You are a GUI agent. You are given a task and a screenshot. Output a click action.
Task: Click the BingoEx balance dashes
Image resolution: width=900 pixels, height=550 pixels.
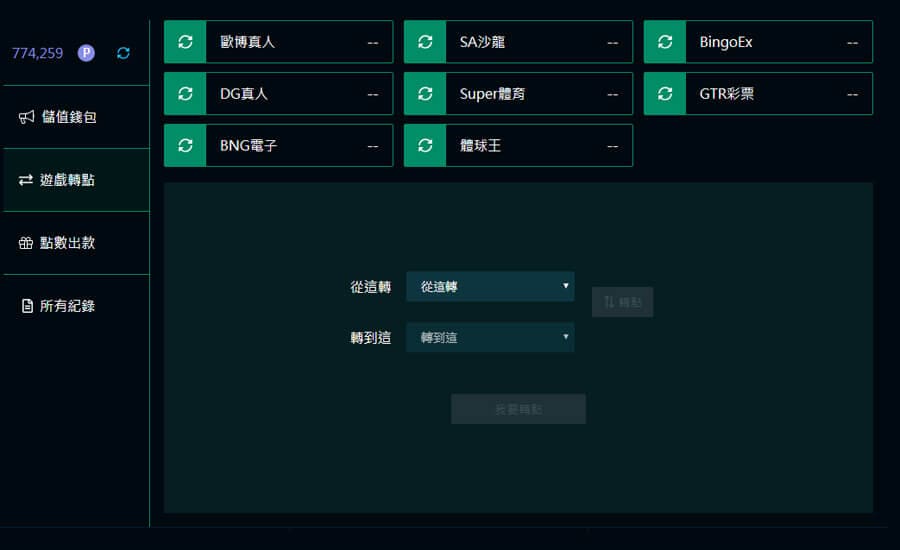[x=852, y=43]
